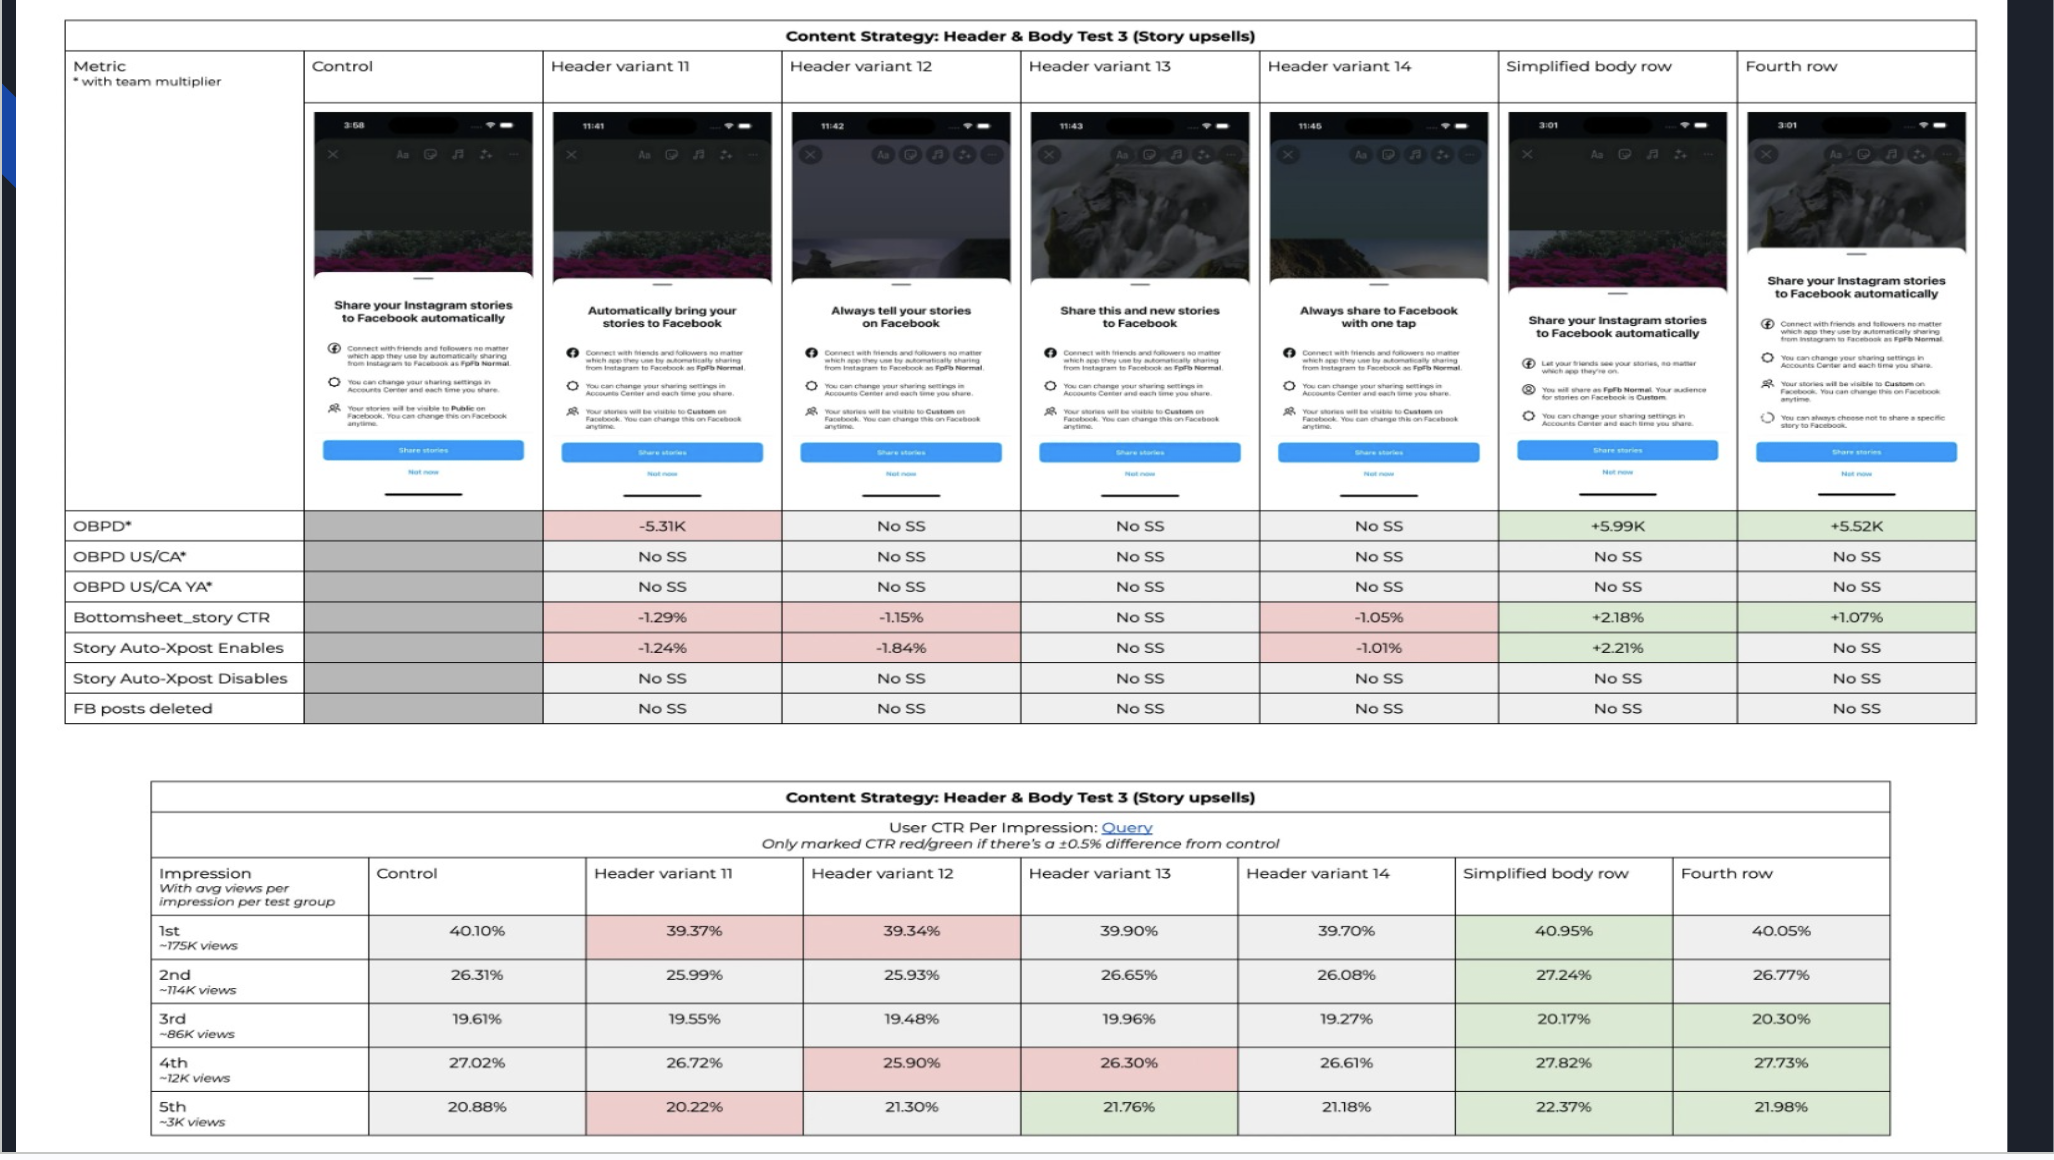The width and height of the screenshot is (2054, 1160).
Task: Click Not now link in Header variant 13 mockup
Action: point(1139,474)
